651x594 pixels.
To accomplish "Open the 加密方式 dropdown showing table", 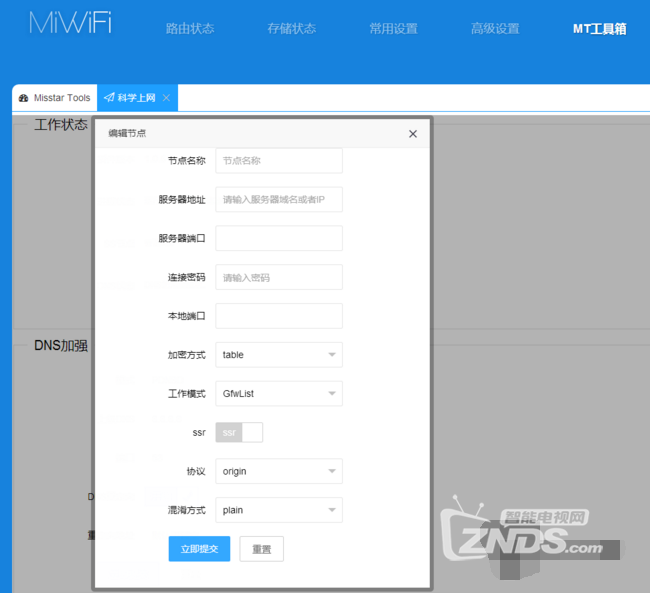I will pos(279,355).
